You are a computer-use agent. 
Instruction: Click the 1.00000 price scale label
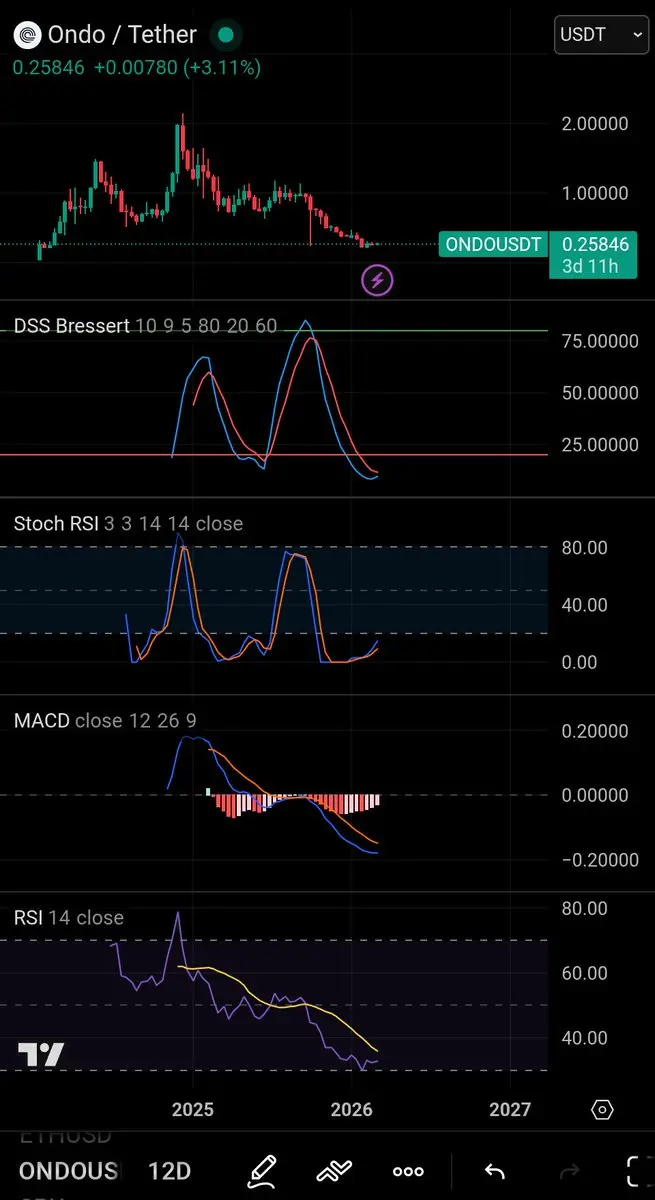click(x=595, y=193)
